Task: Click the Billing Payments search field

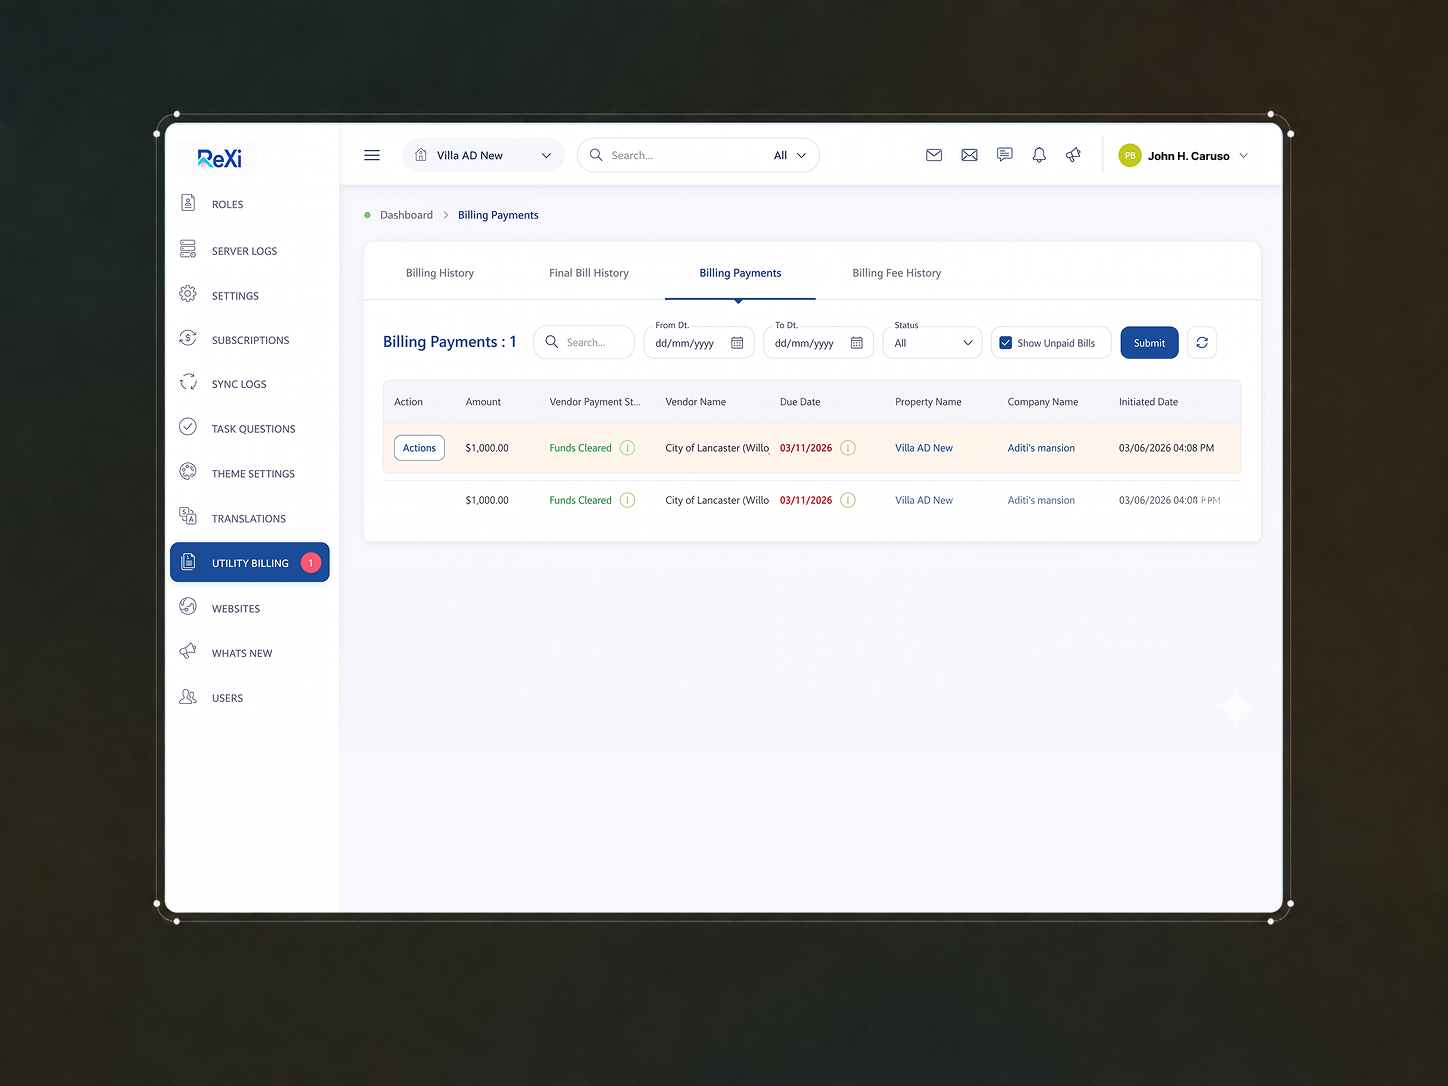Action: [585, 342]
